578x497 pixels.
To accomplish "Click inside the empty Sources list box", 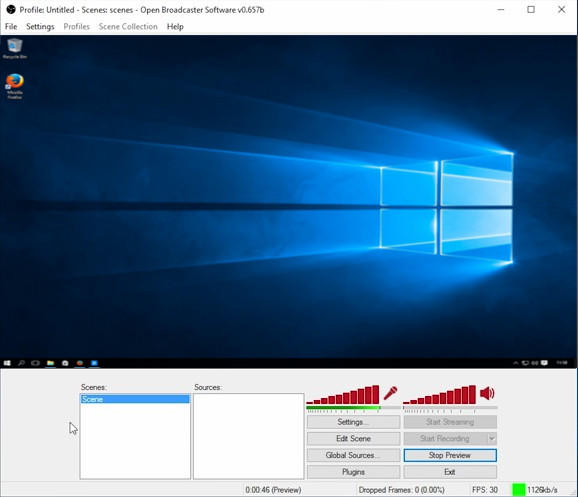I will 248,436.
